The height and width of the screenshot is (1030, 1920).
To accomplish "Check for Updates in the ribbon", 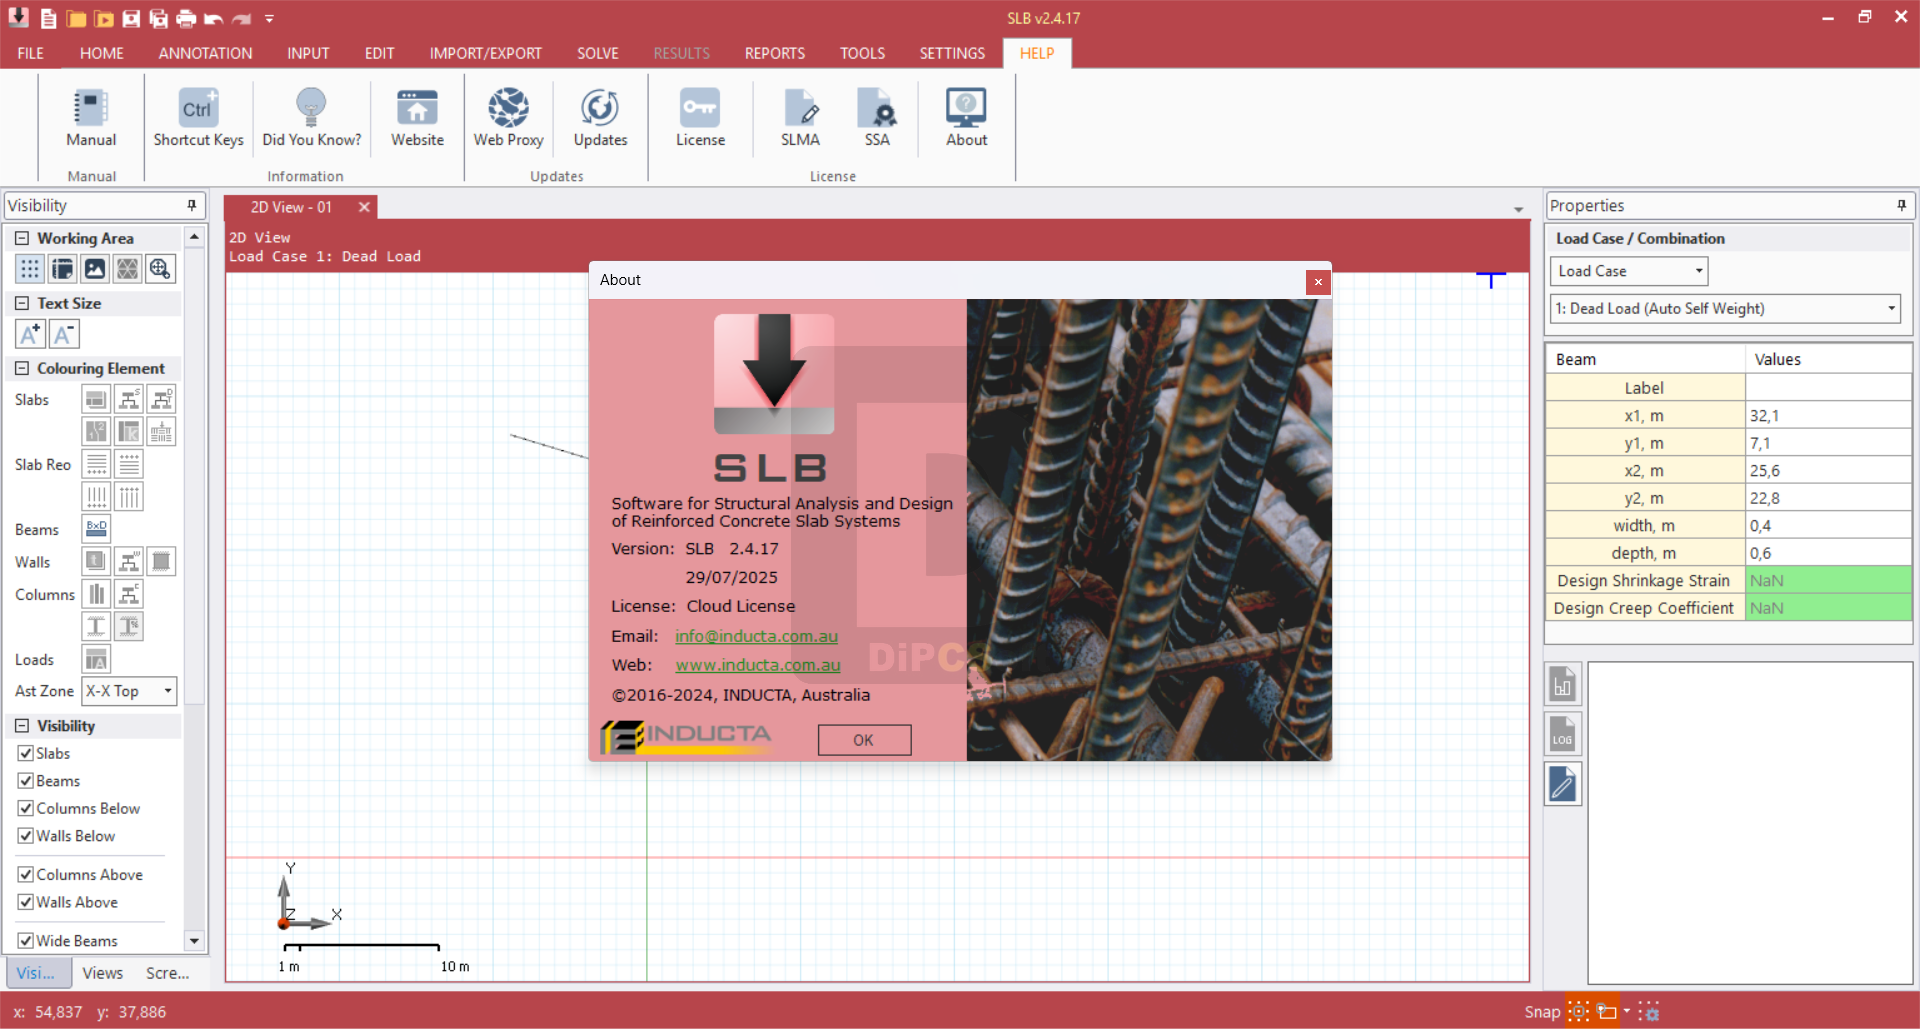I will click(600, 118).
